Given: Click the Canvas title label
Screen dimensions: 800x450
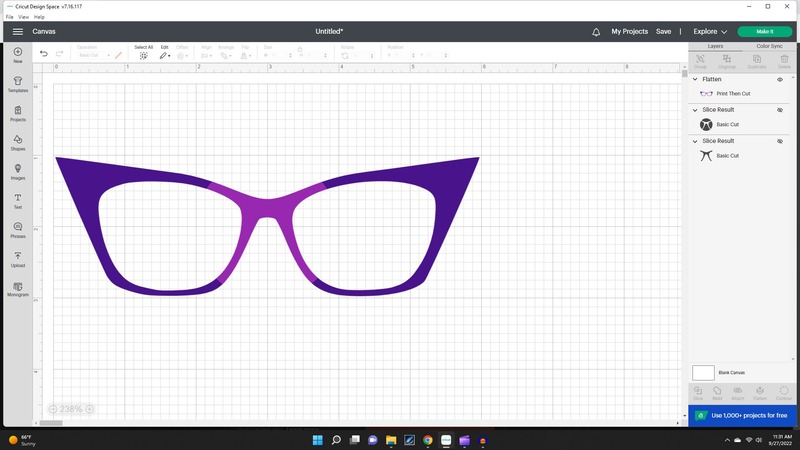Looking at the screenshot, I should [x=44, y=32].
